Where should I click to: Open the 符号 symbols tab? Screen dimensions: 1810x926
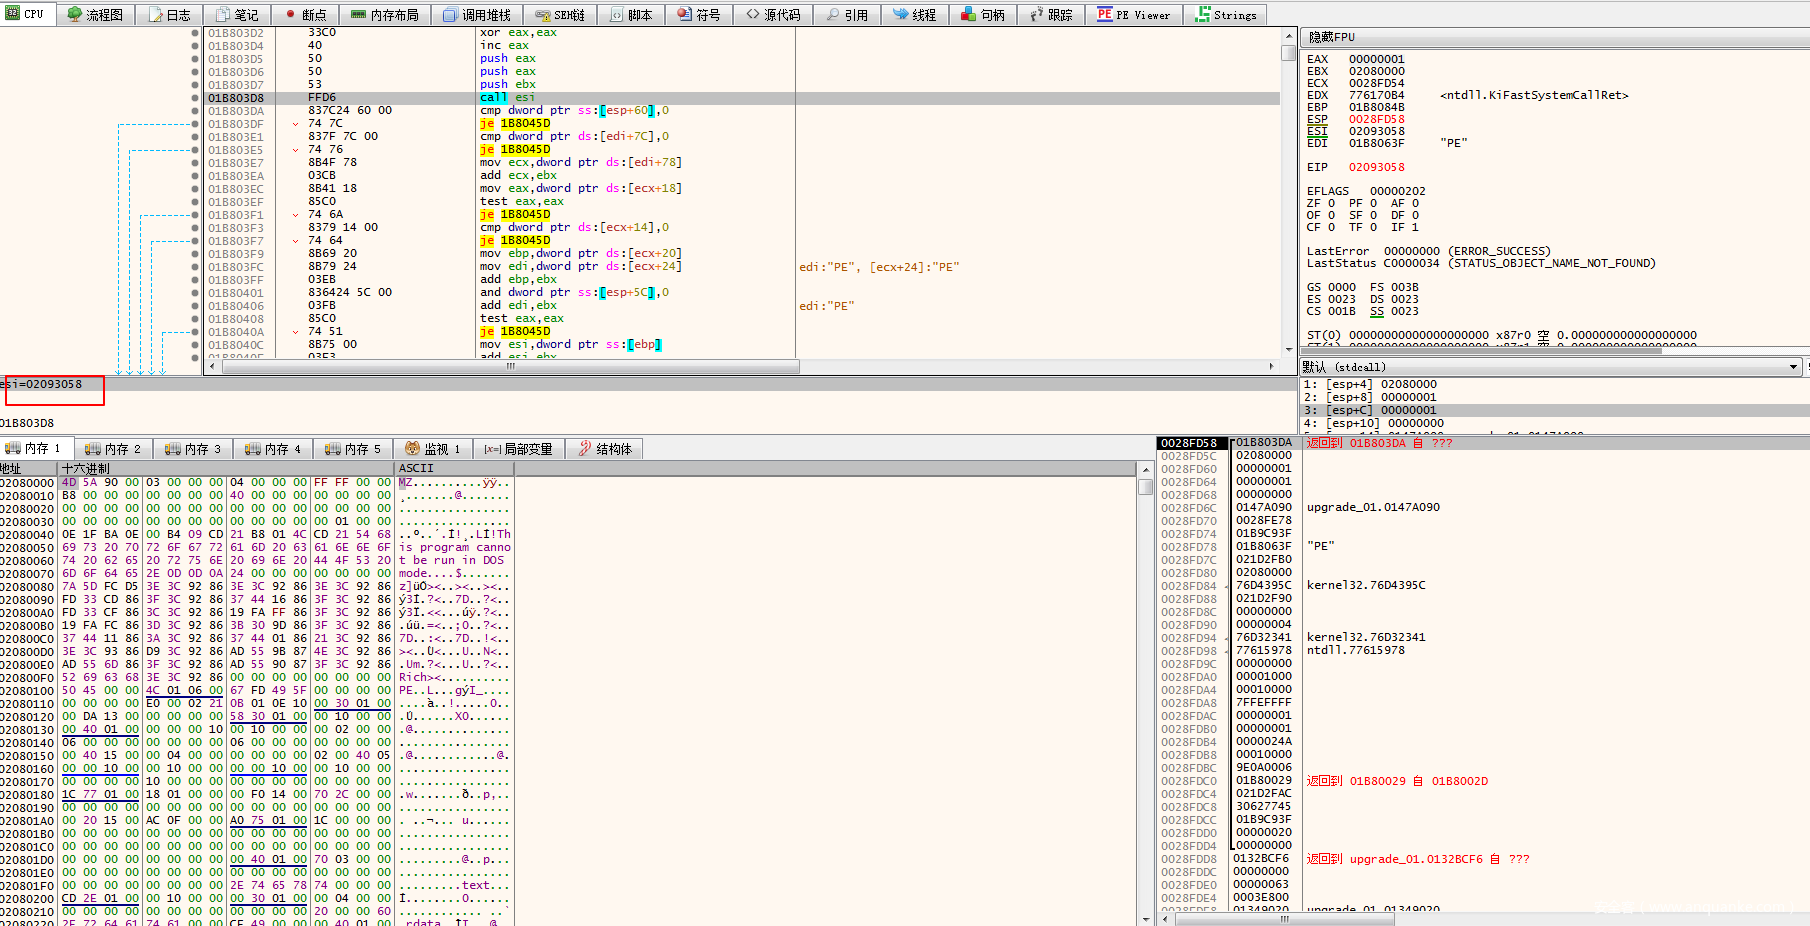699,15
